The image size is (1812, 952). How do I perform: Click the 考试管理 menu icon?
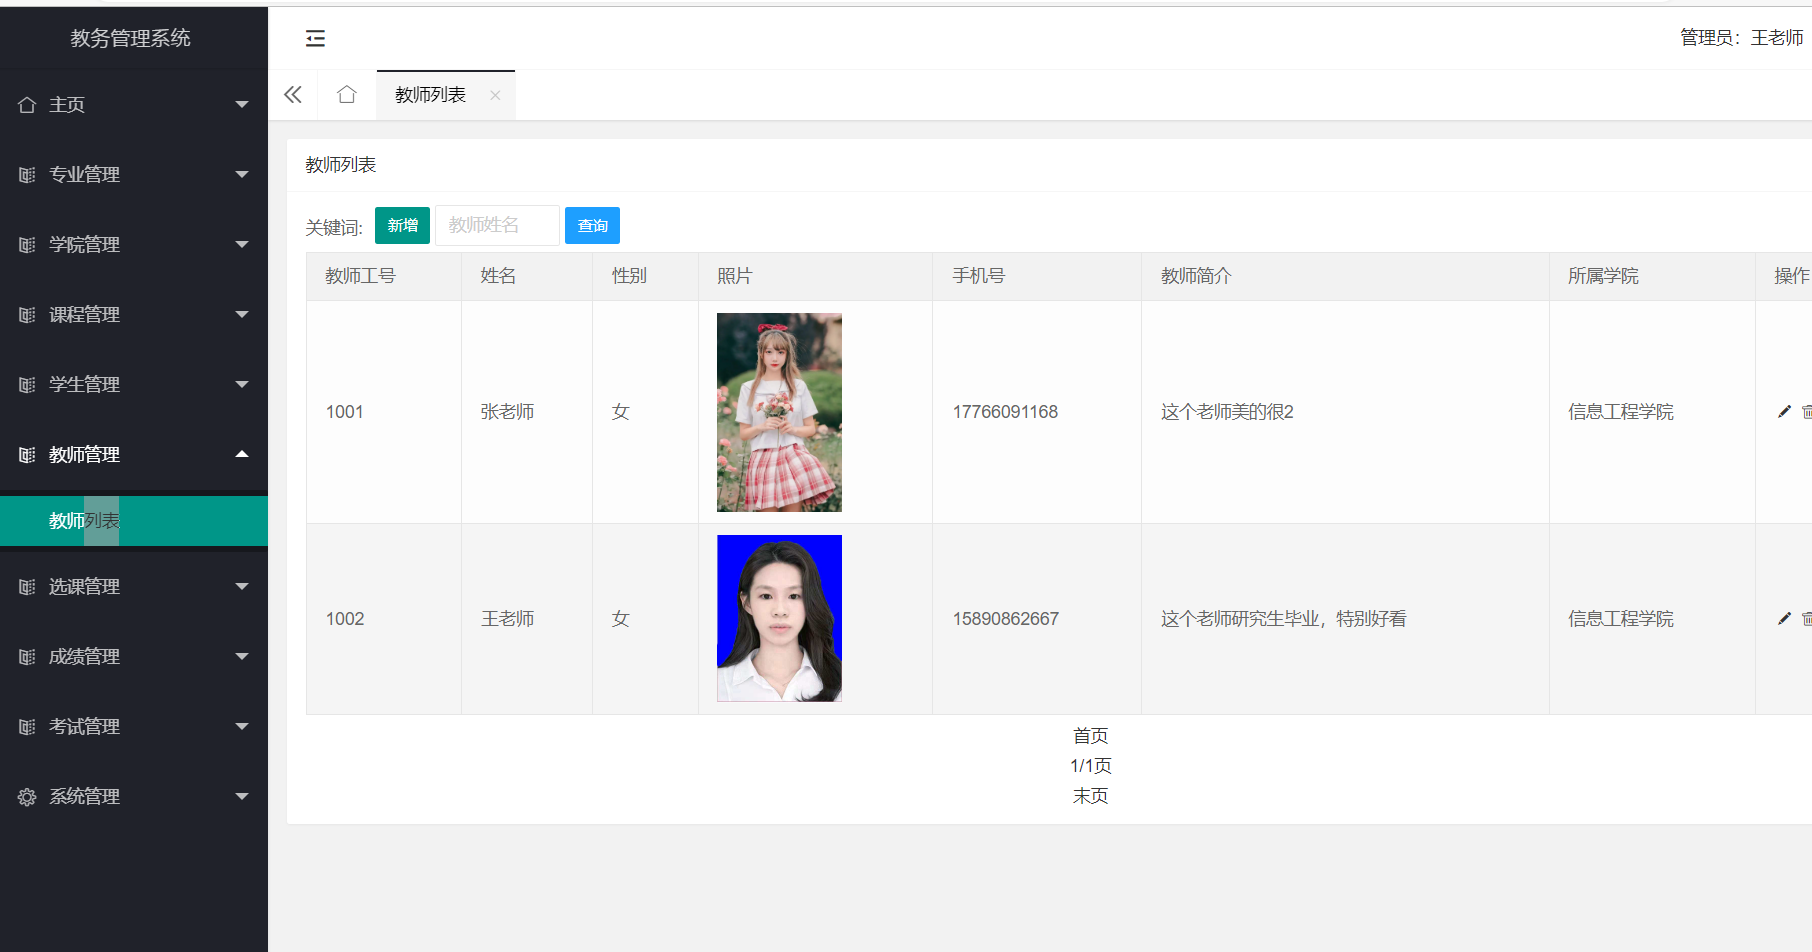[27, 727]
